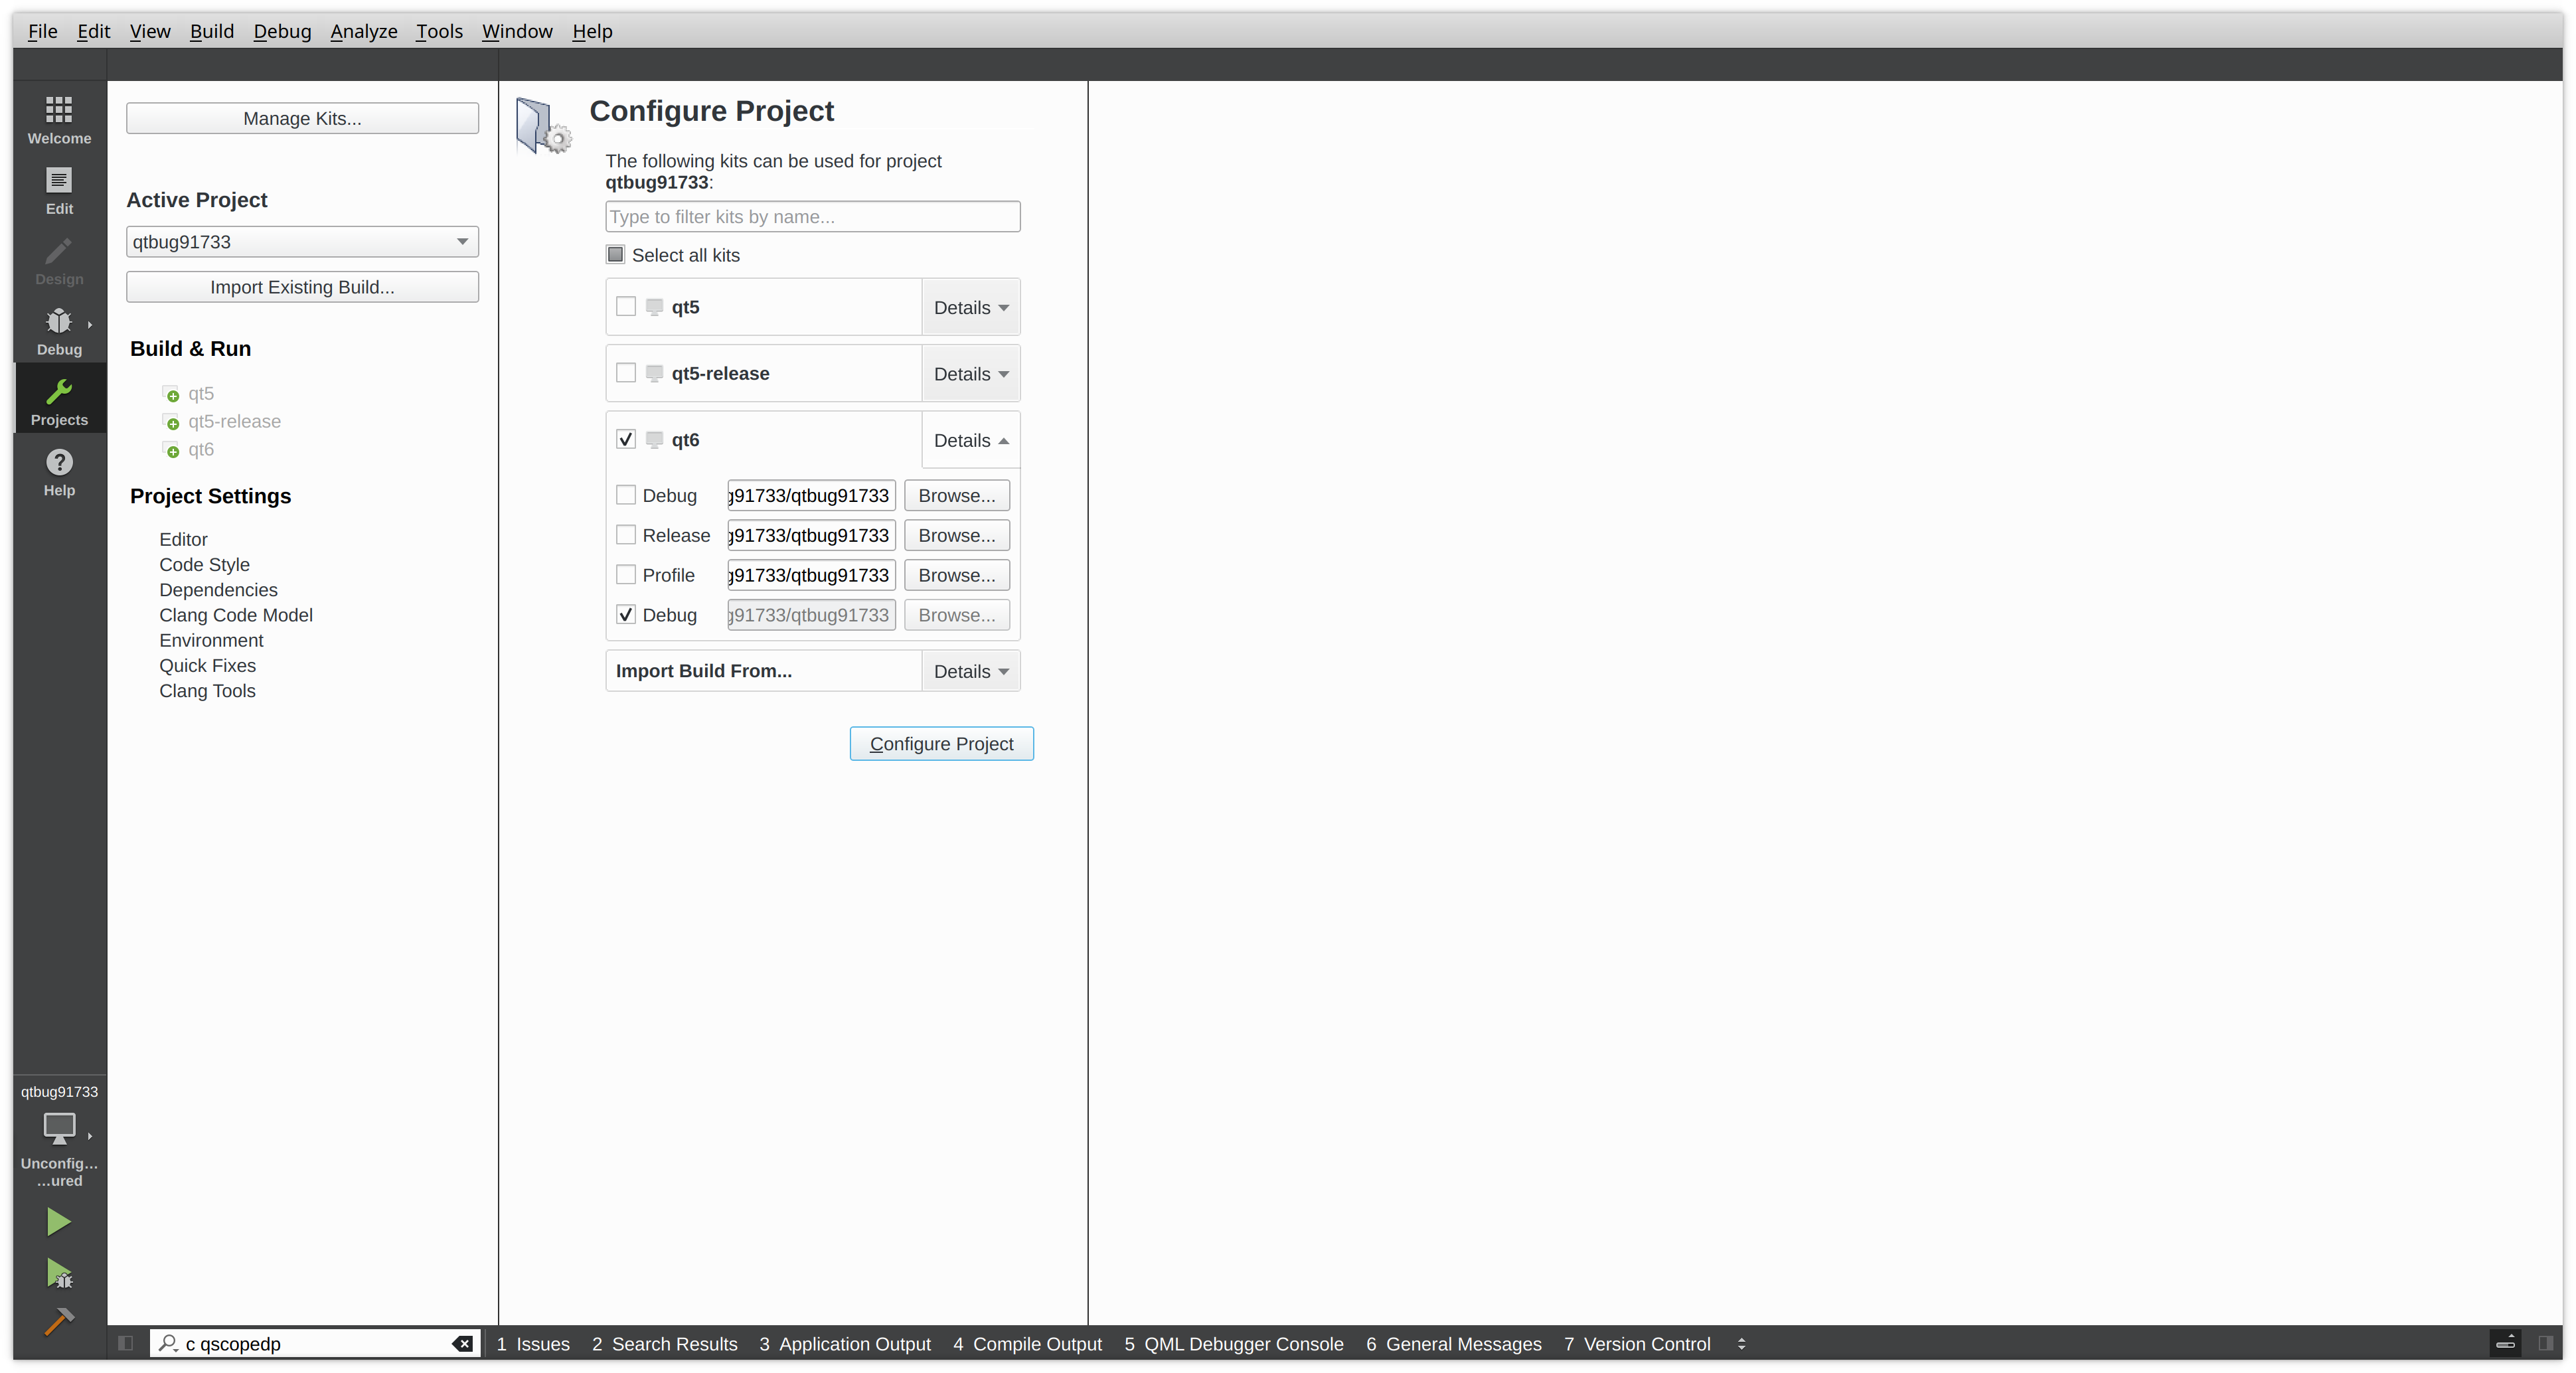The image size is (2576, 1373).
Task: Toggle the Select all kits checkbox
Action: (616, 255)
